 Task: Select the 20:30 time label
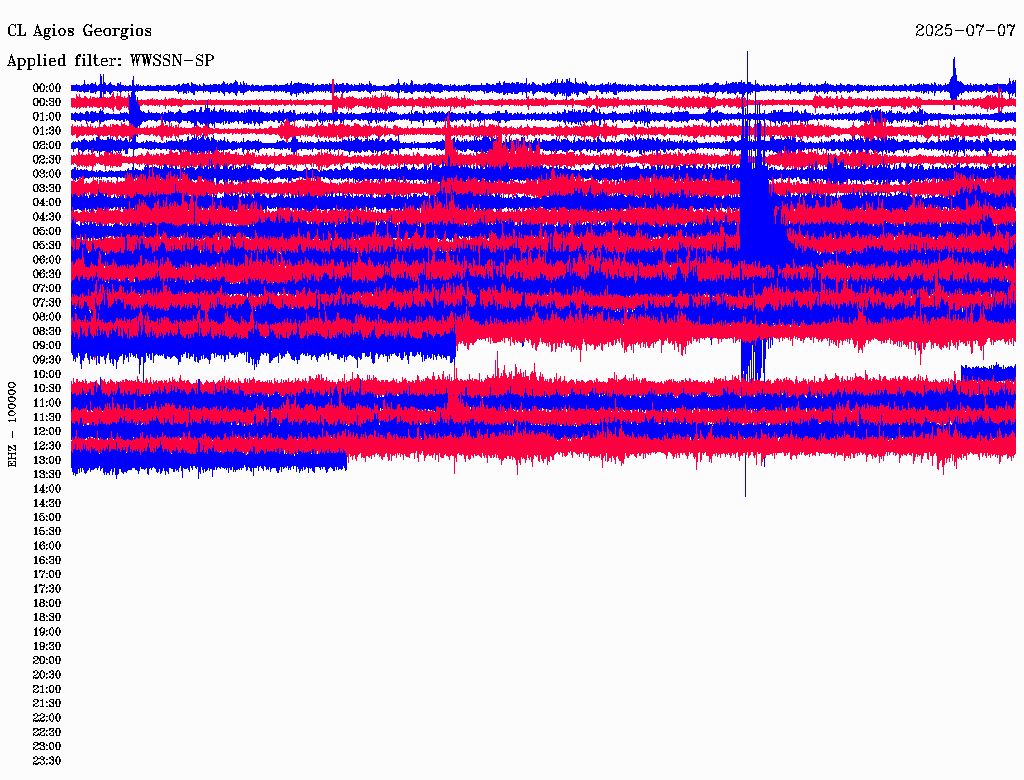[47, 675]
